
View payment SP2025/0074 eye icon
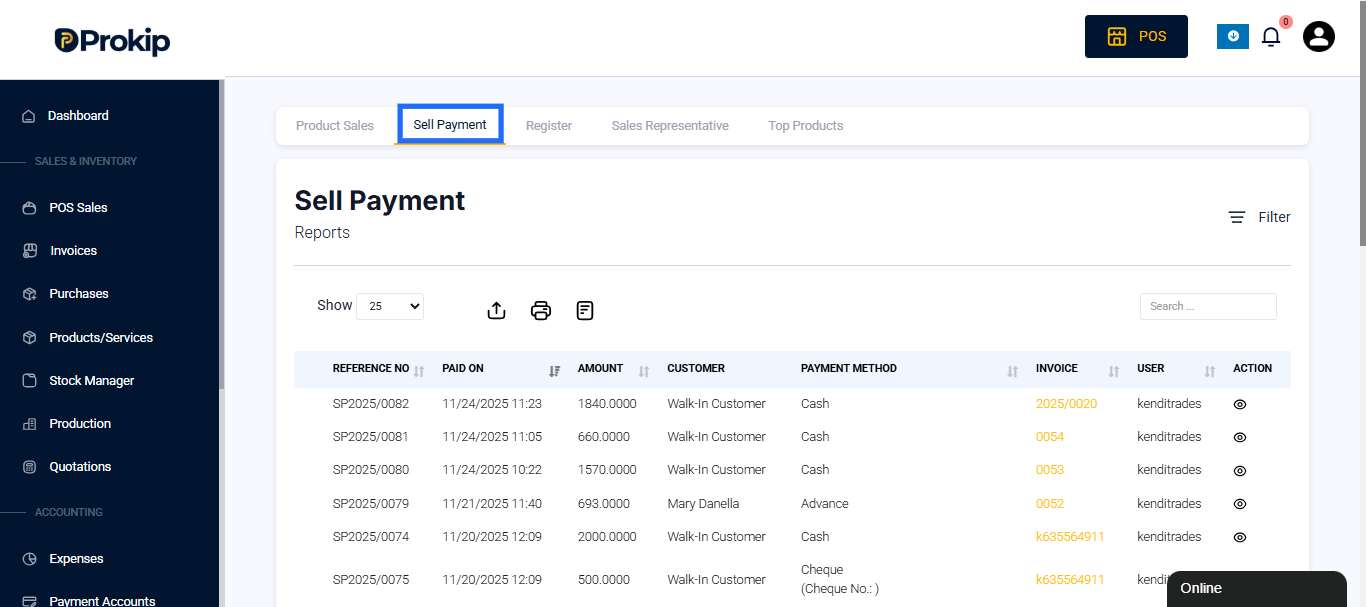pyautogui.click(x=1240, y=537)
